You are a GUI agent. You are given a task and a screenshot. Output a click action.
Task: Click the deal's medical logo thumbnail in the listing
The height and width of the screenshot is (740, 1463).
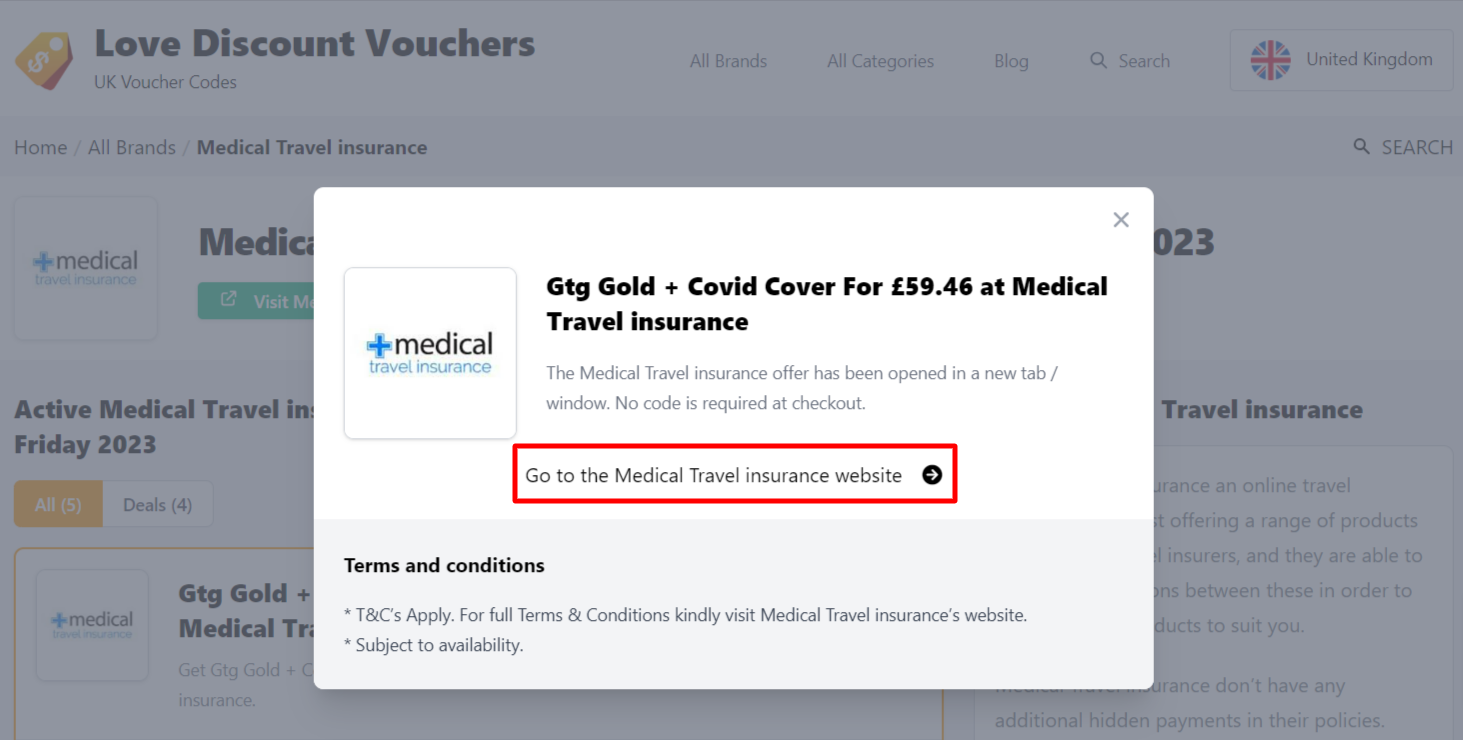coord(92,624)
